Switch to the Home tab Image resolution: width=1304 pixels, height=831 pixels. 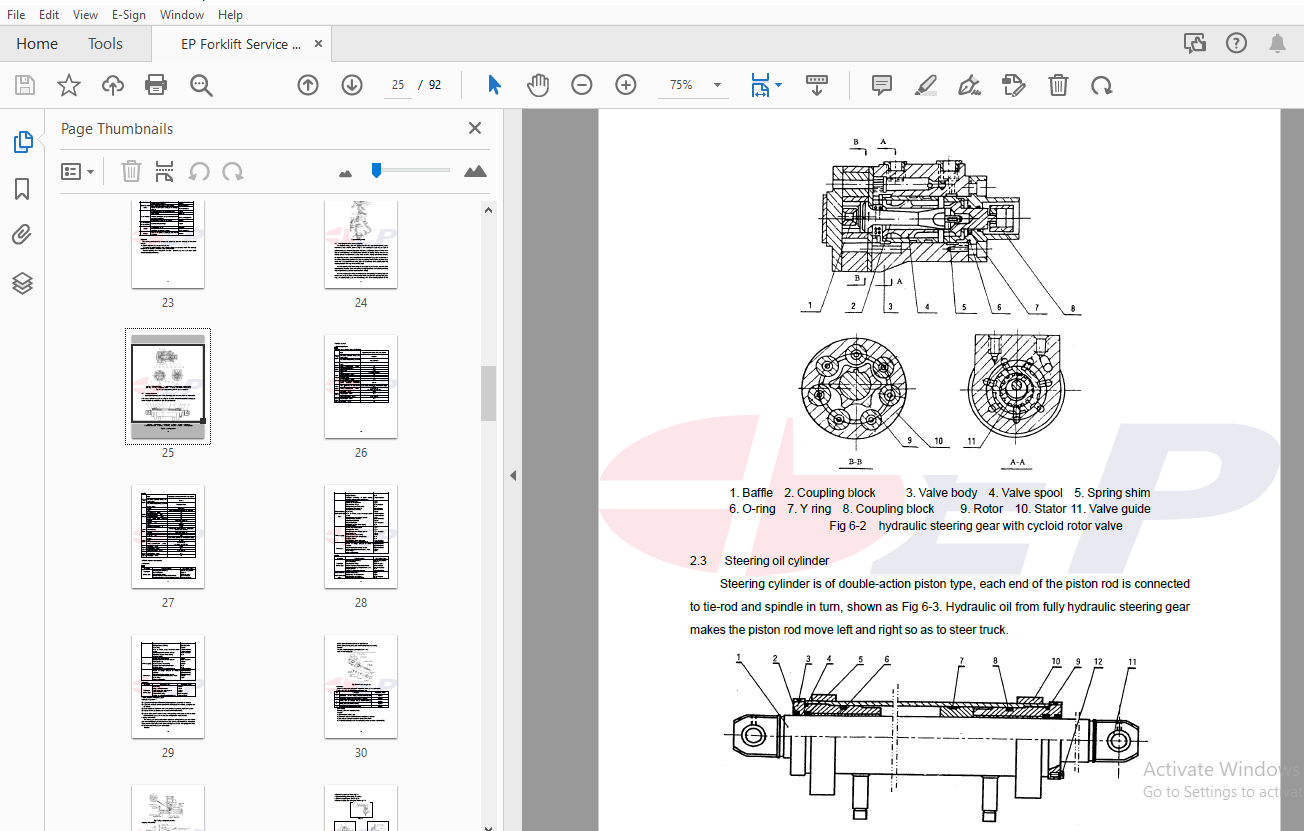click(x=37, y=44)
